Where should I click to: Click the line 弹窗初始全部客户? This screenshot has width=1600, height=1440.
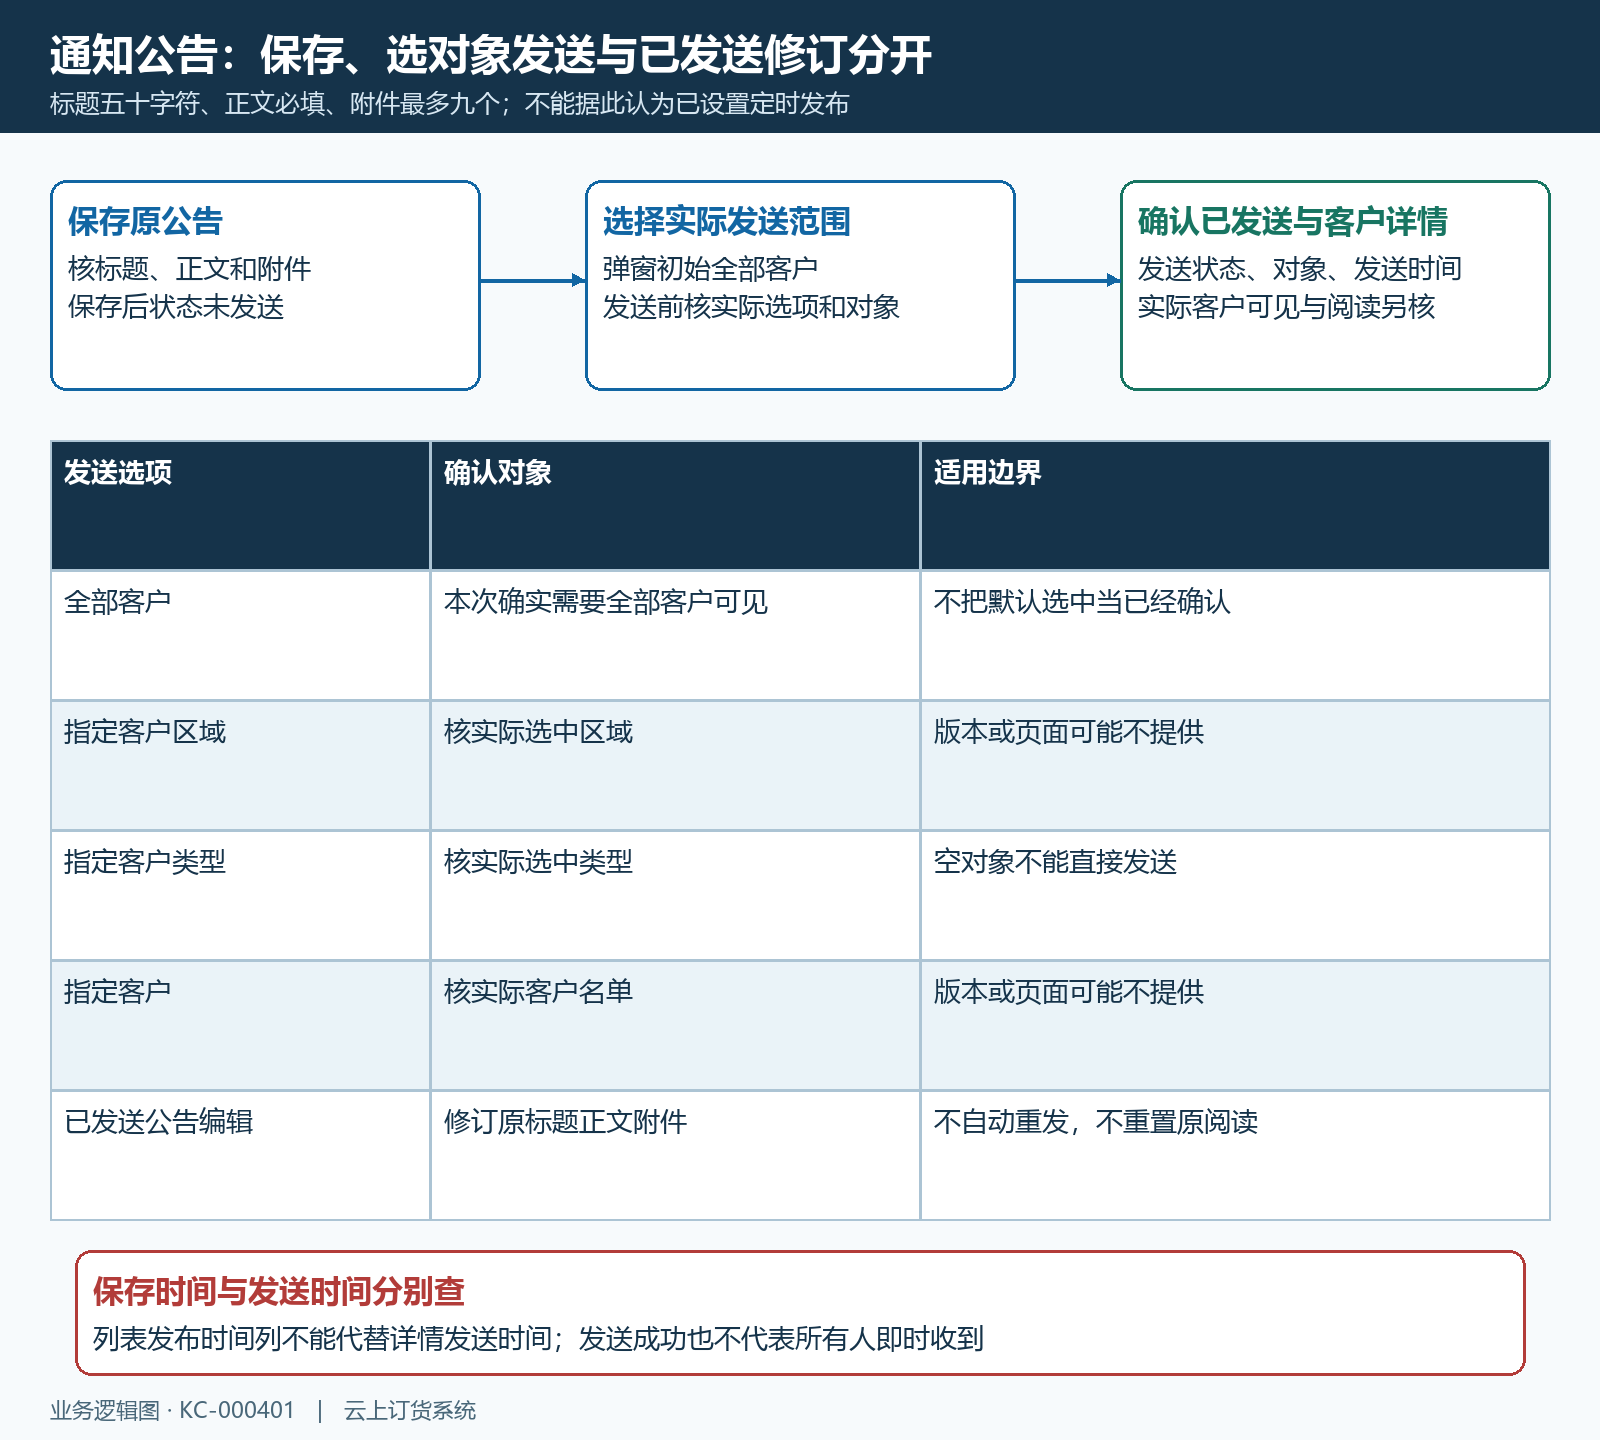pyautogui.click(x=711, y=269)
